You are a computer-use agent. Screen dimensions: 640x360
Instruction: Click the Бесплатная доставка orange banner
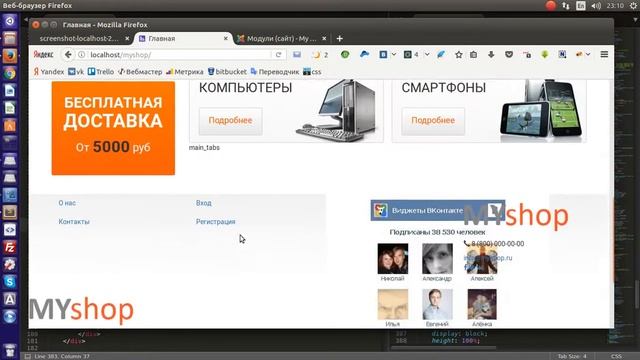pyautogui.click(x=113, y=128)
